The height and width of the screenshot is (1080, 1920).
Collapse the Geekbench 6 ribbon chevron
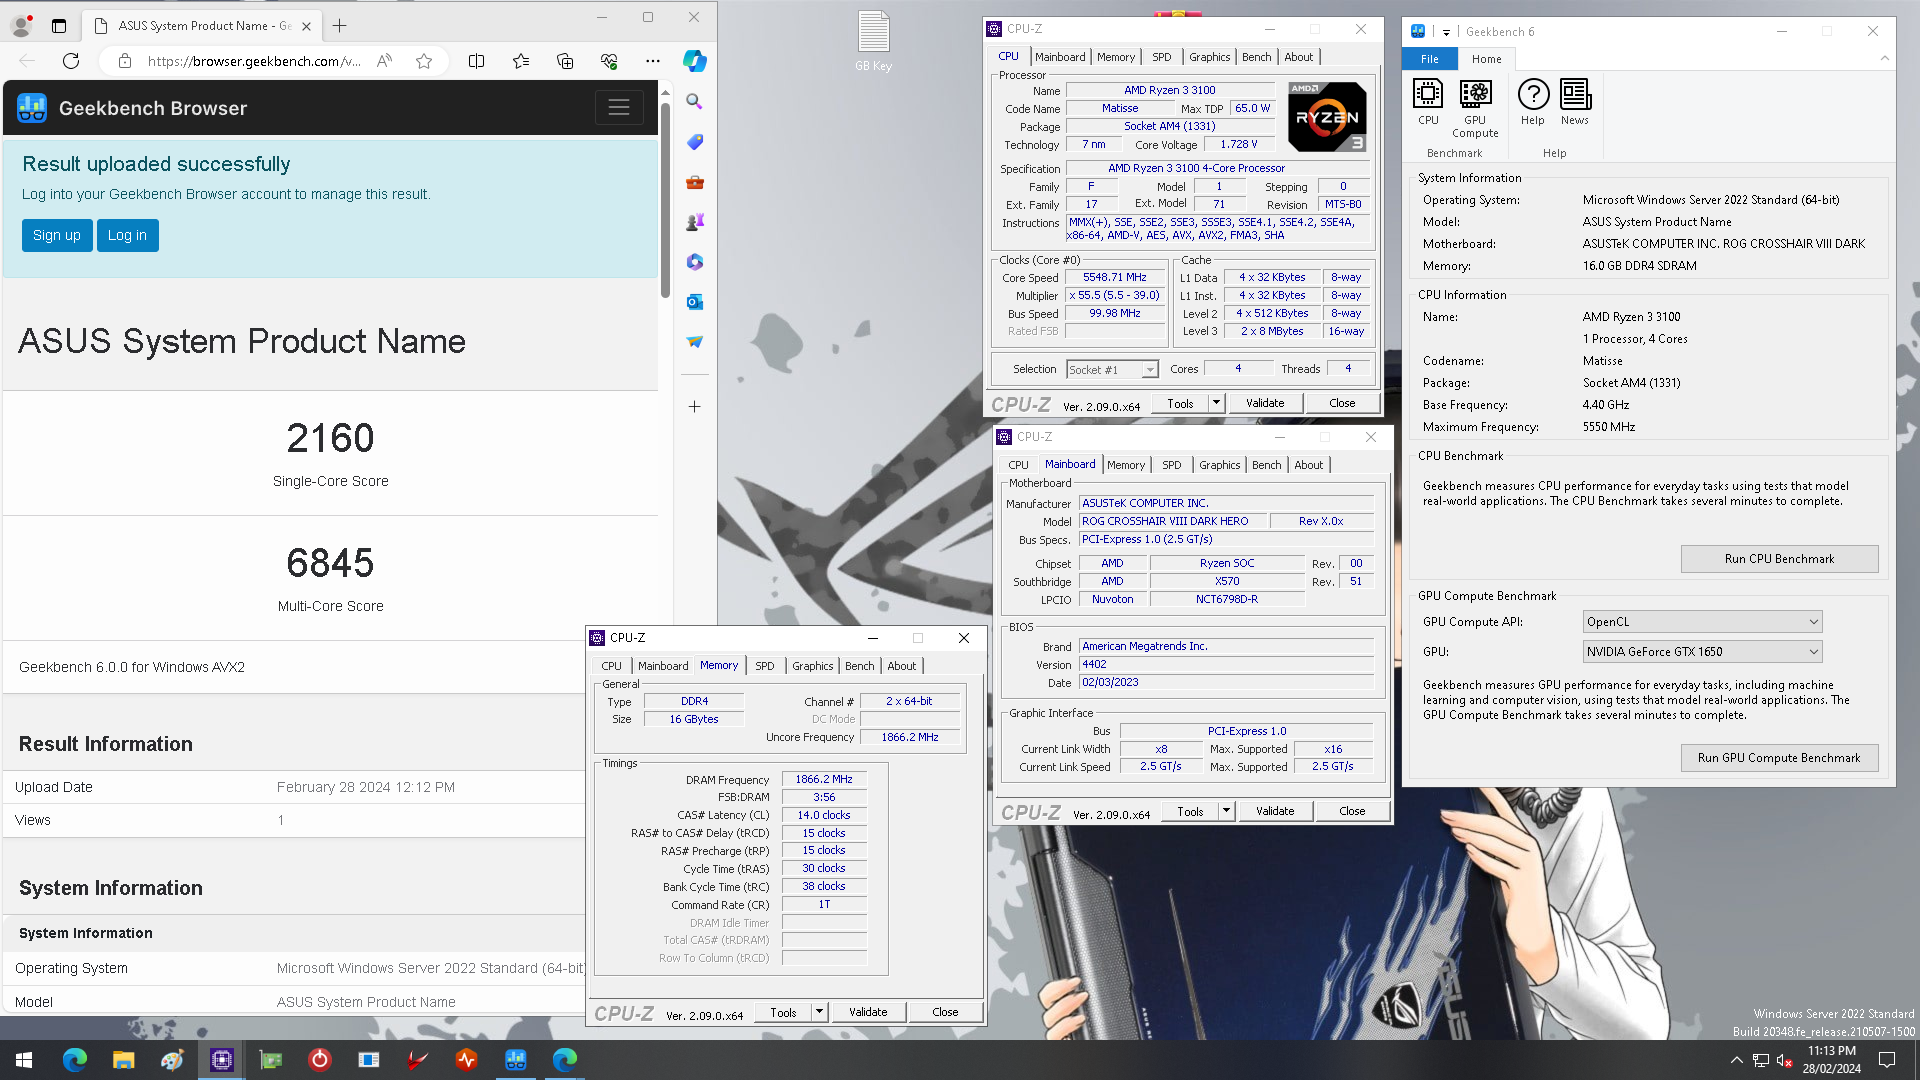1885,59
